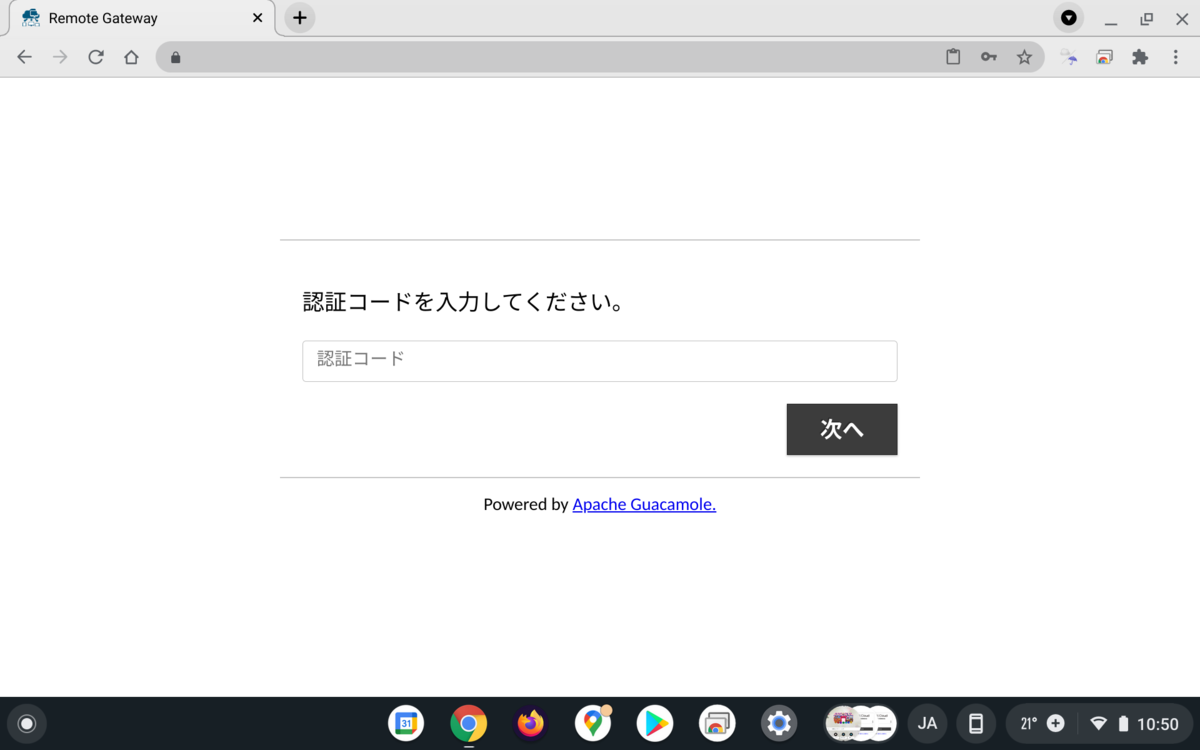The height and width of the screenshot is (750, 1200).
Task: Open Chrome from the shelf
Action: click(468, 723)
